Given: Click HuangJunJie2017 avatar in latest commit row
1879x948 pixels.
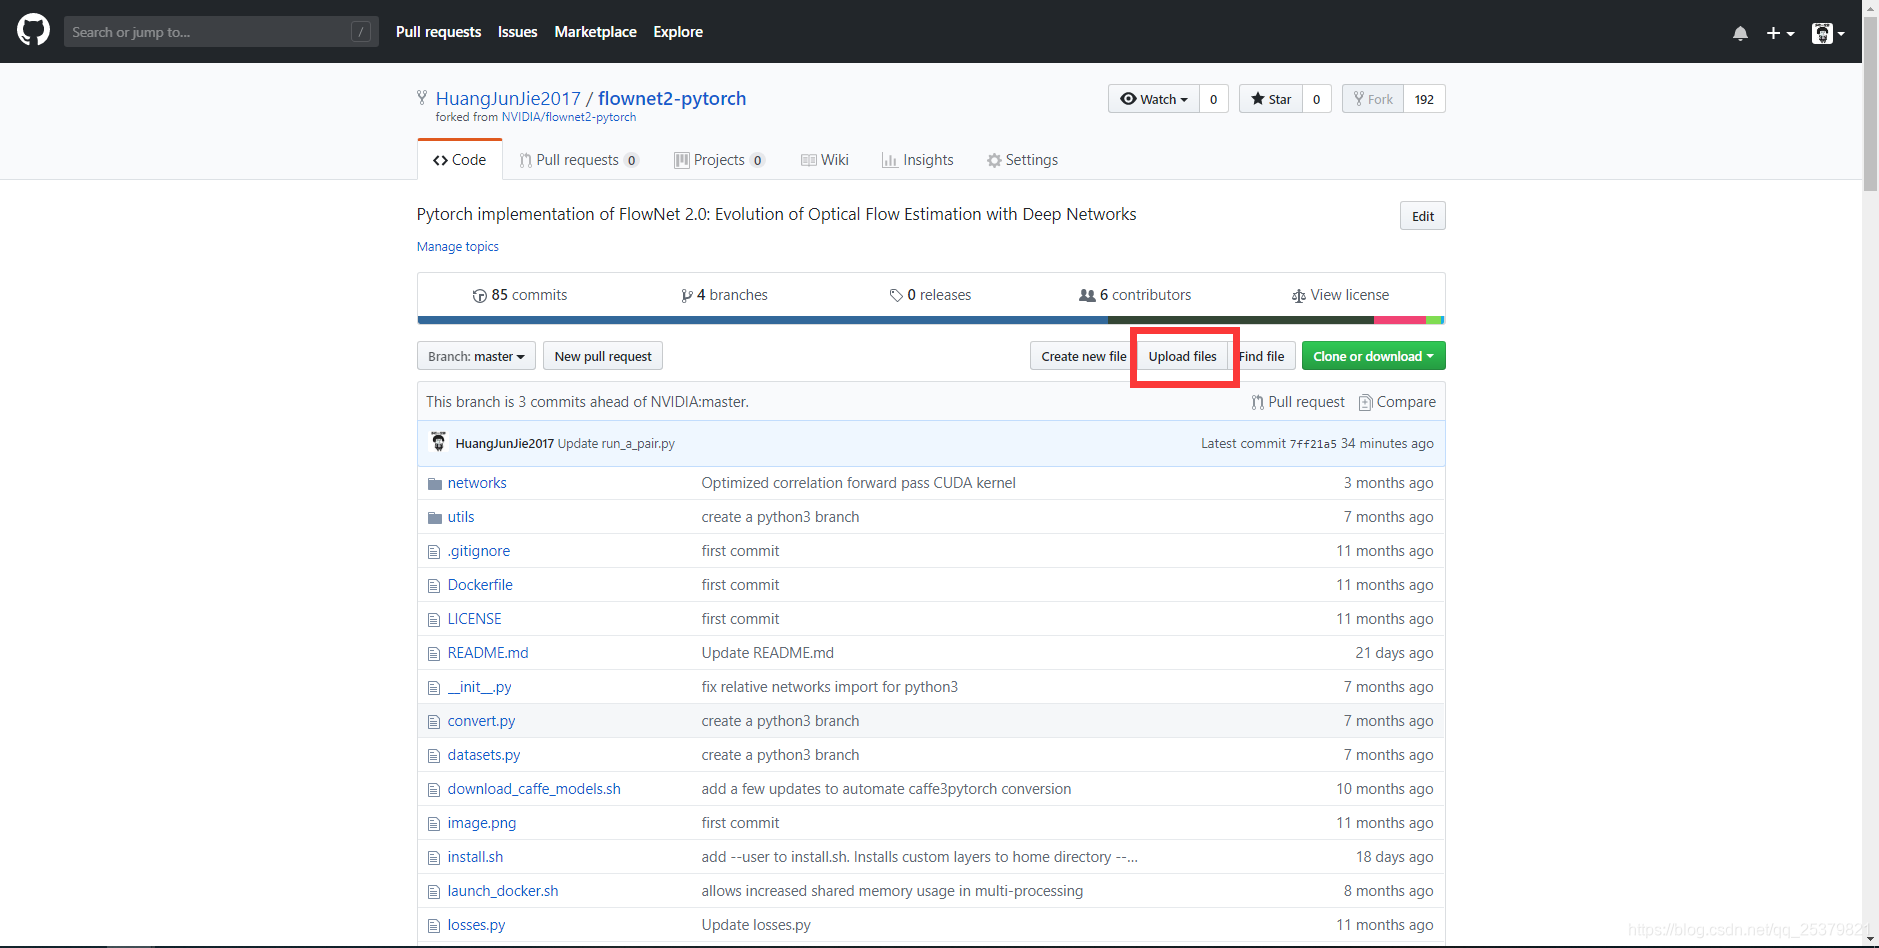Looking at the screenshot, I should tap(438, 442).
